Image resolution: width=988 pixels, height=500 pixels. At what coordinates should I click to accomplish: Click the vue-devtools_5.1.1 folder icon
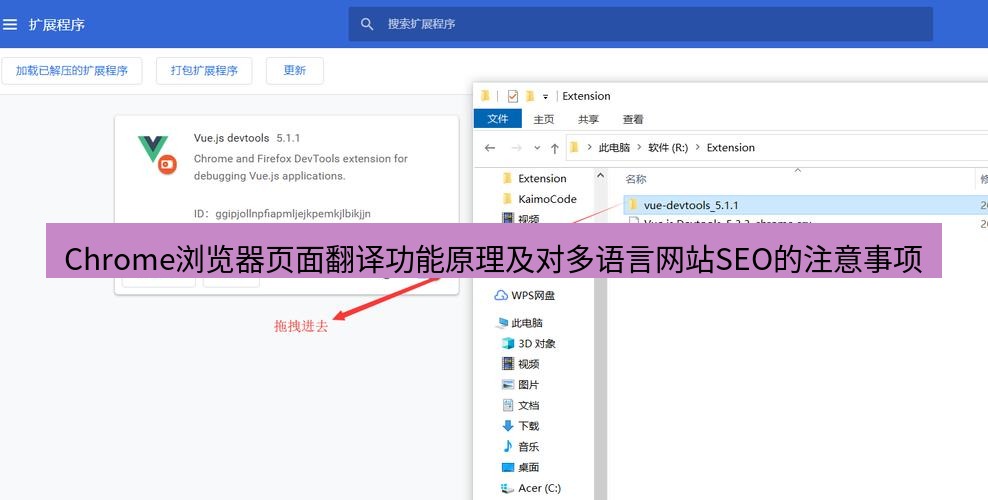[x=633, y=205]
